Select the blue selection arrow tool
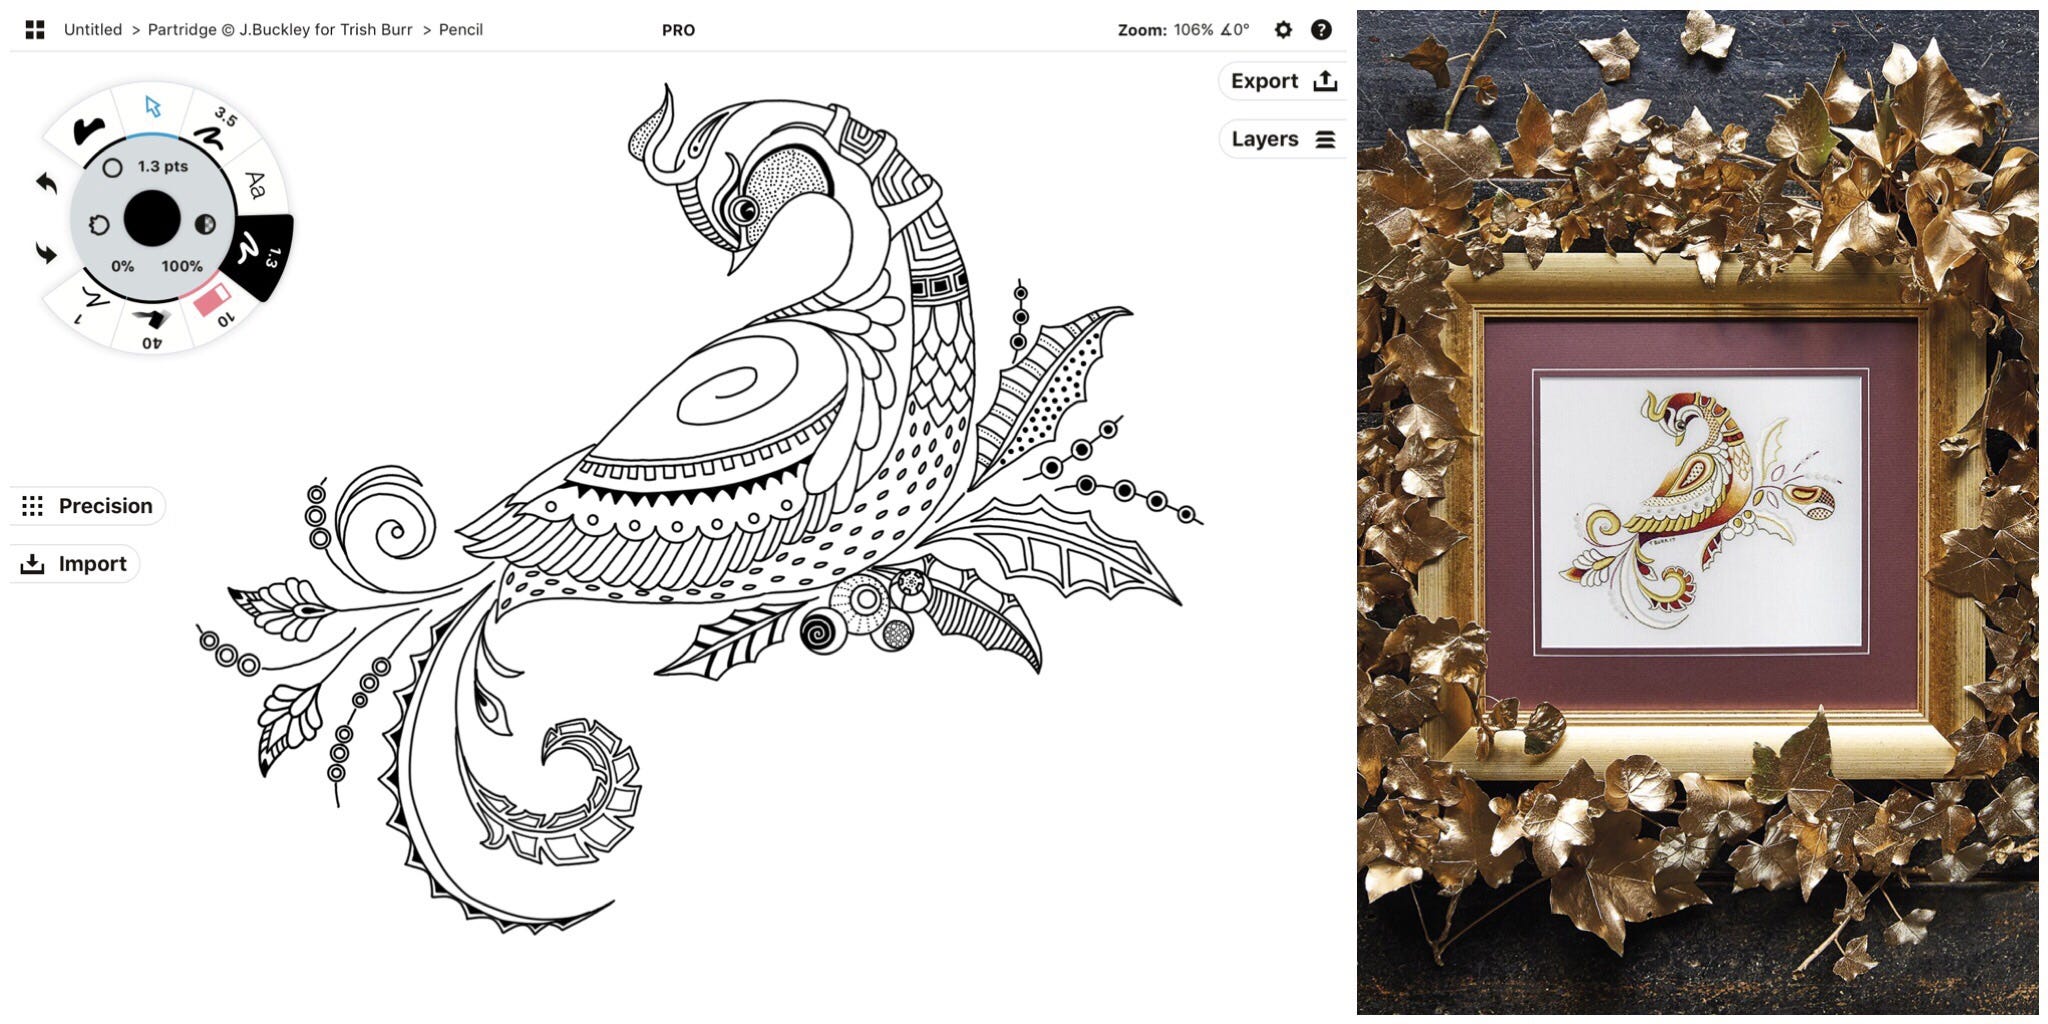Screen dimensions: 2048x1024 [152, 106]
